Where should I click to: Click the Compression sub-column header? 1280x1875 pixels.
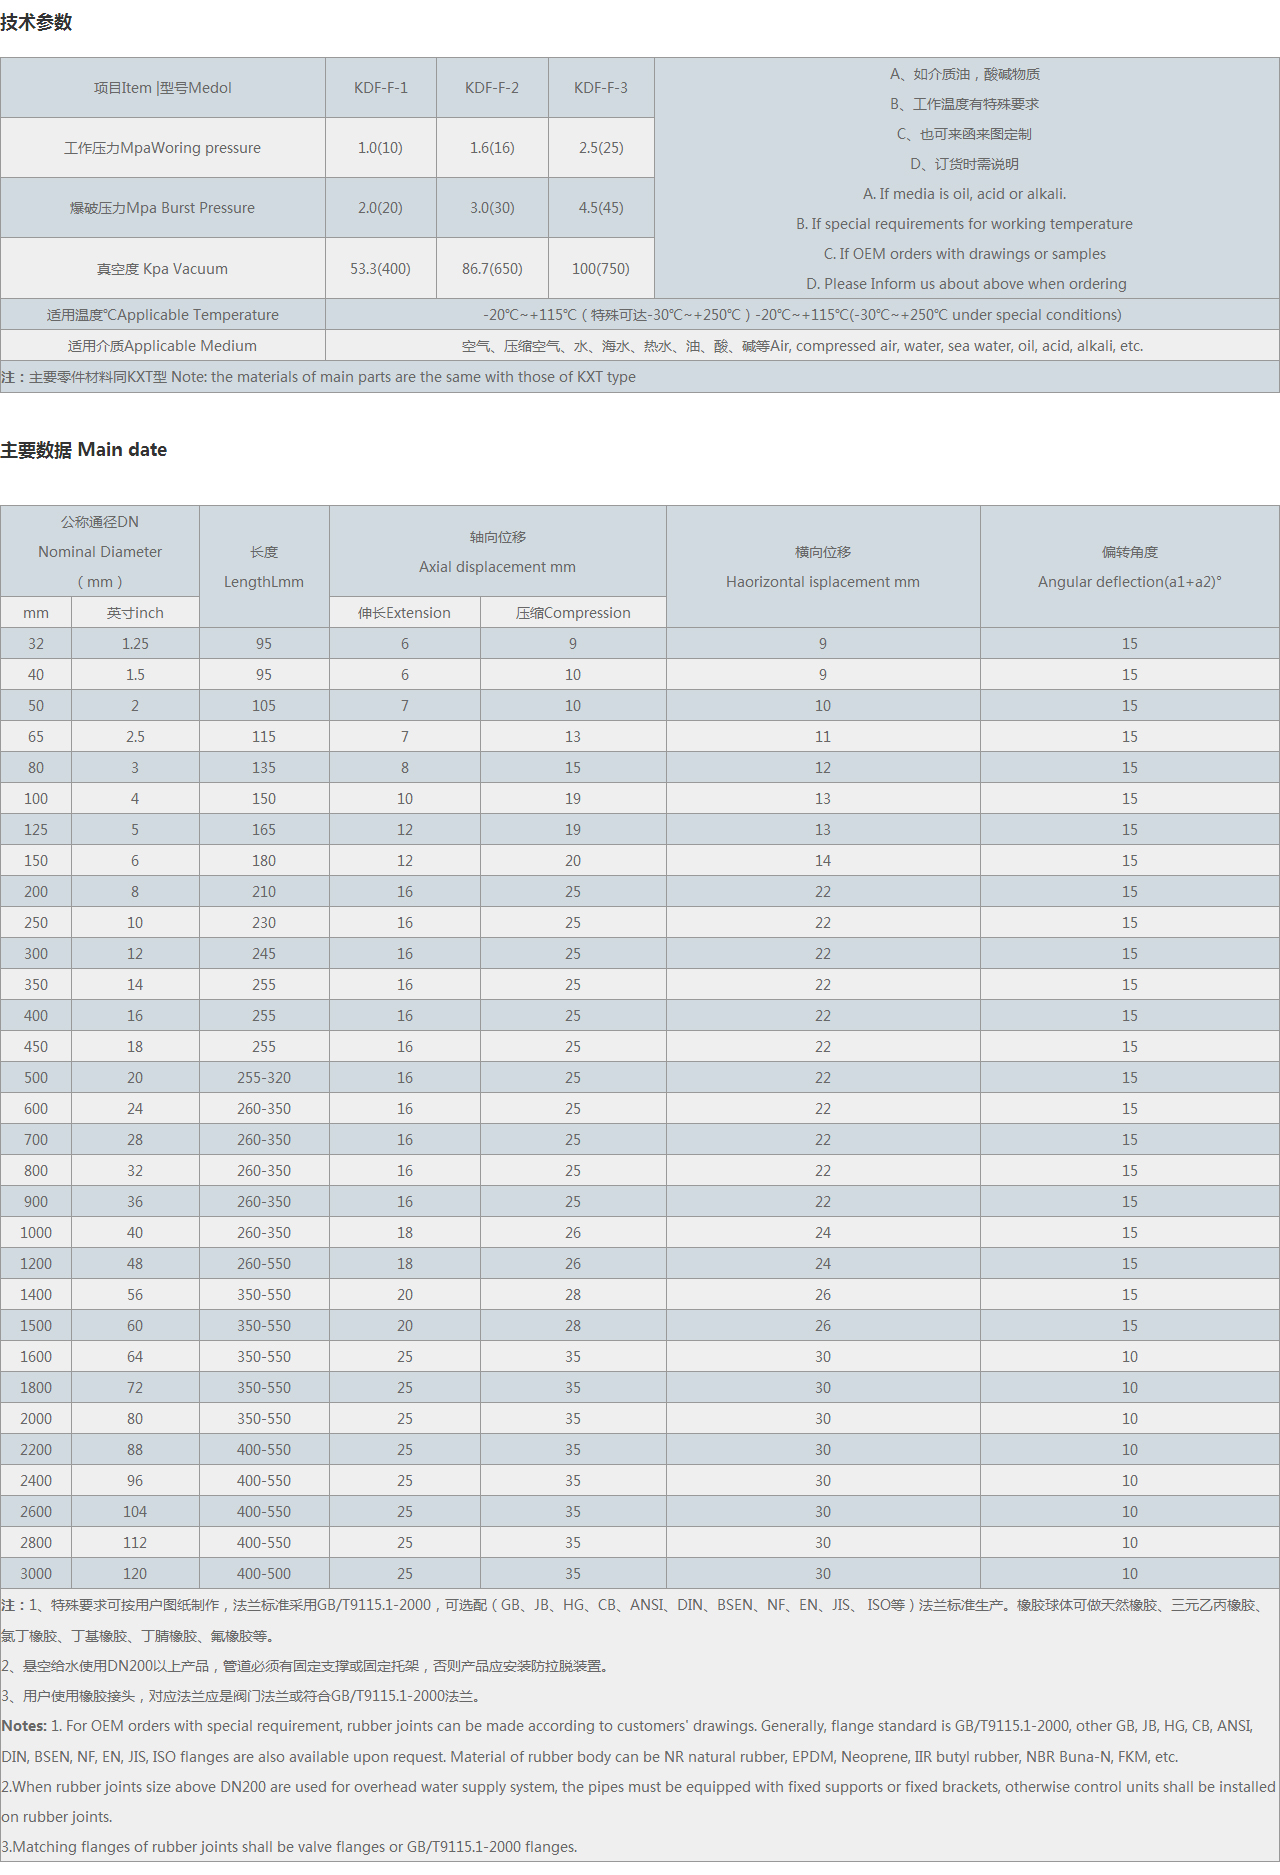[573, 613]
